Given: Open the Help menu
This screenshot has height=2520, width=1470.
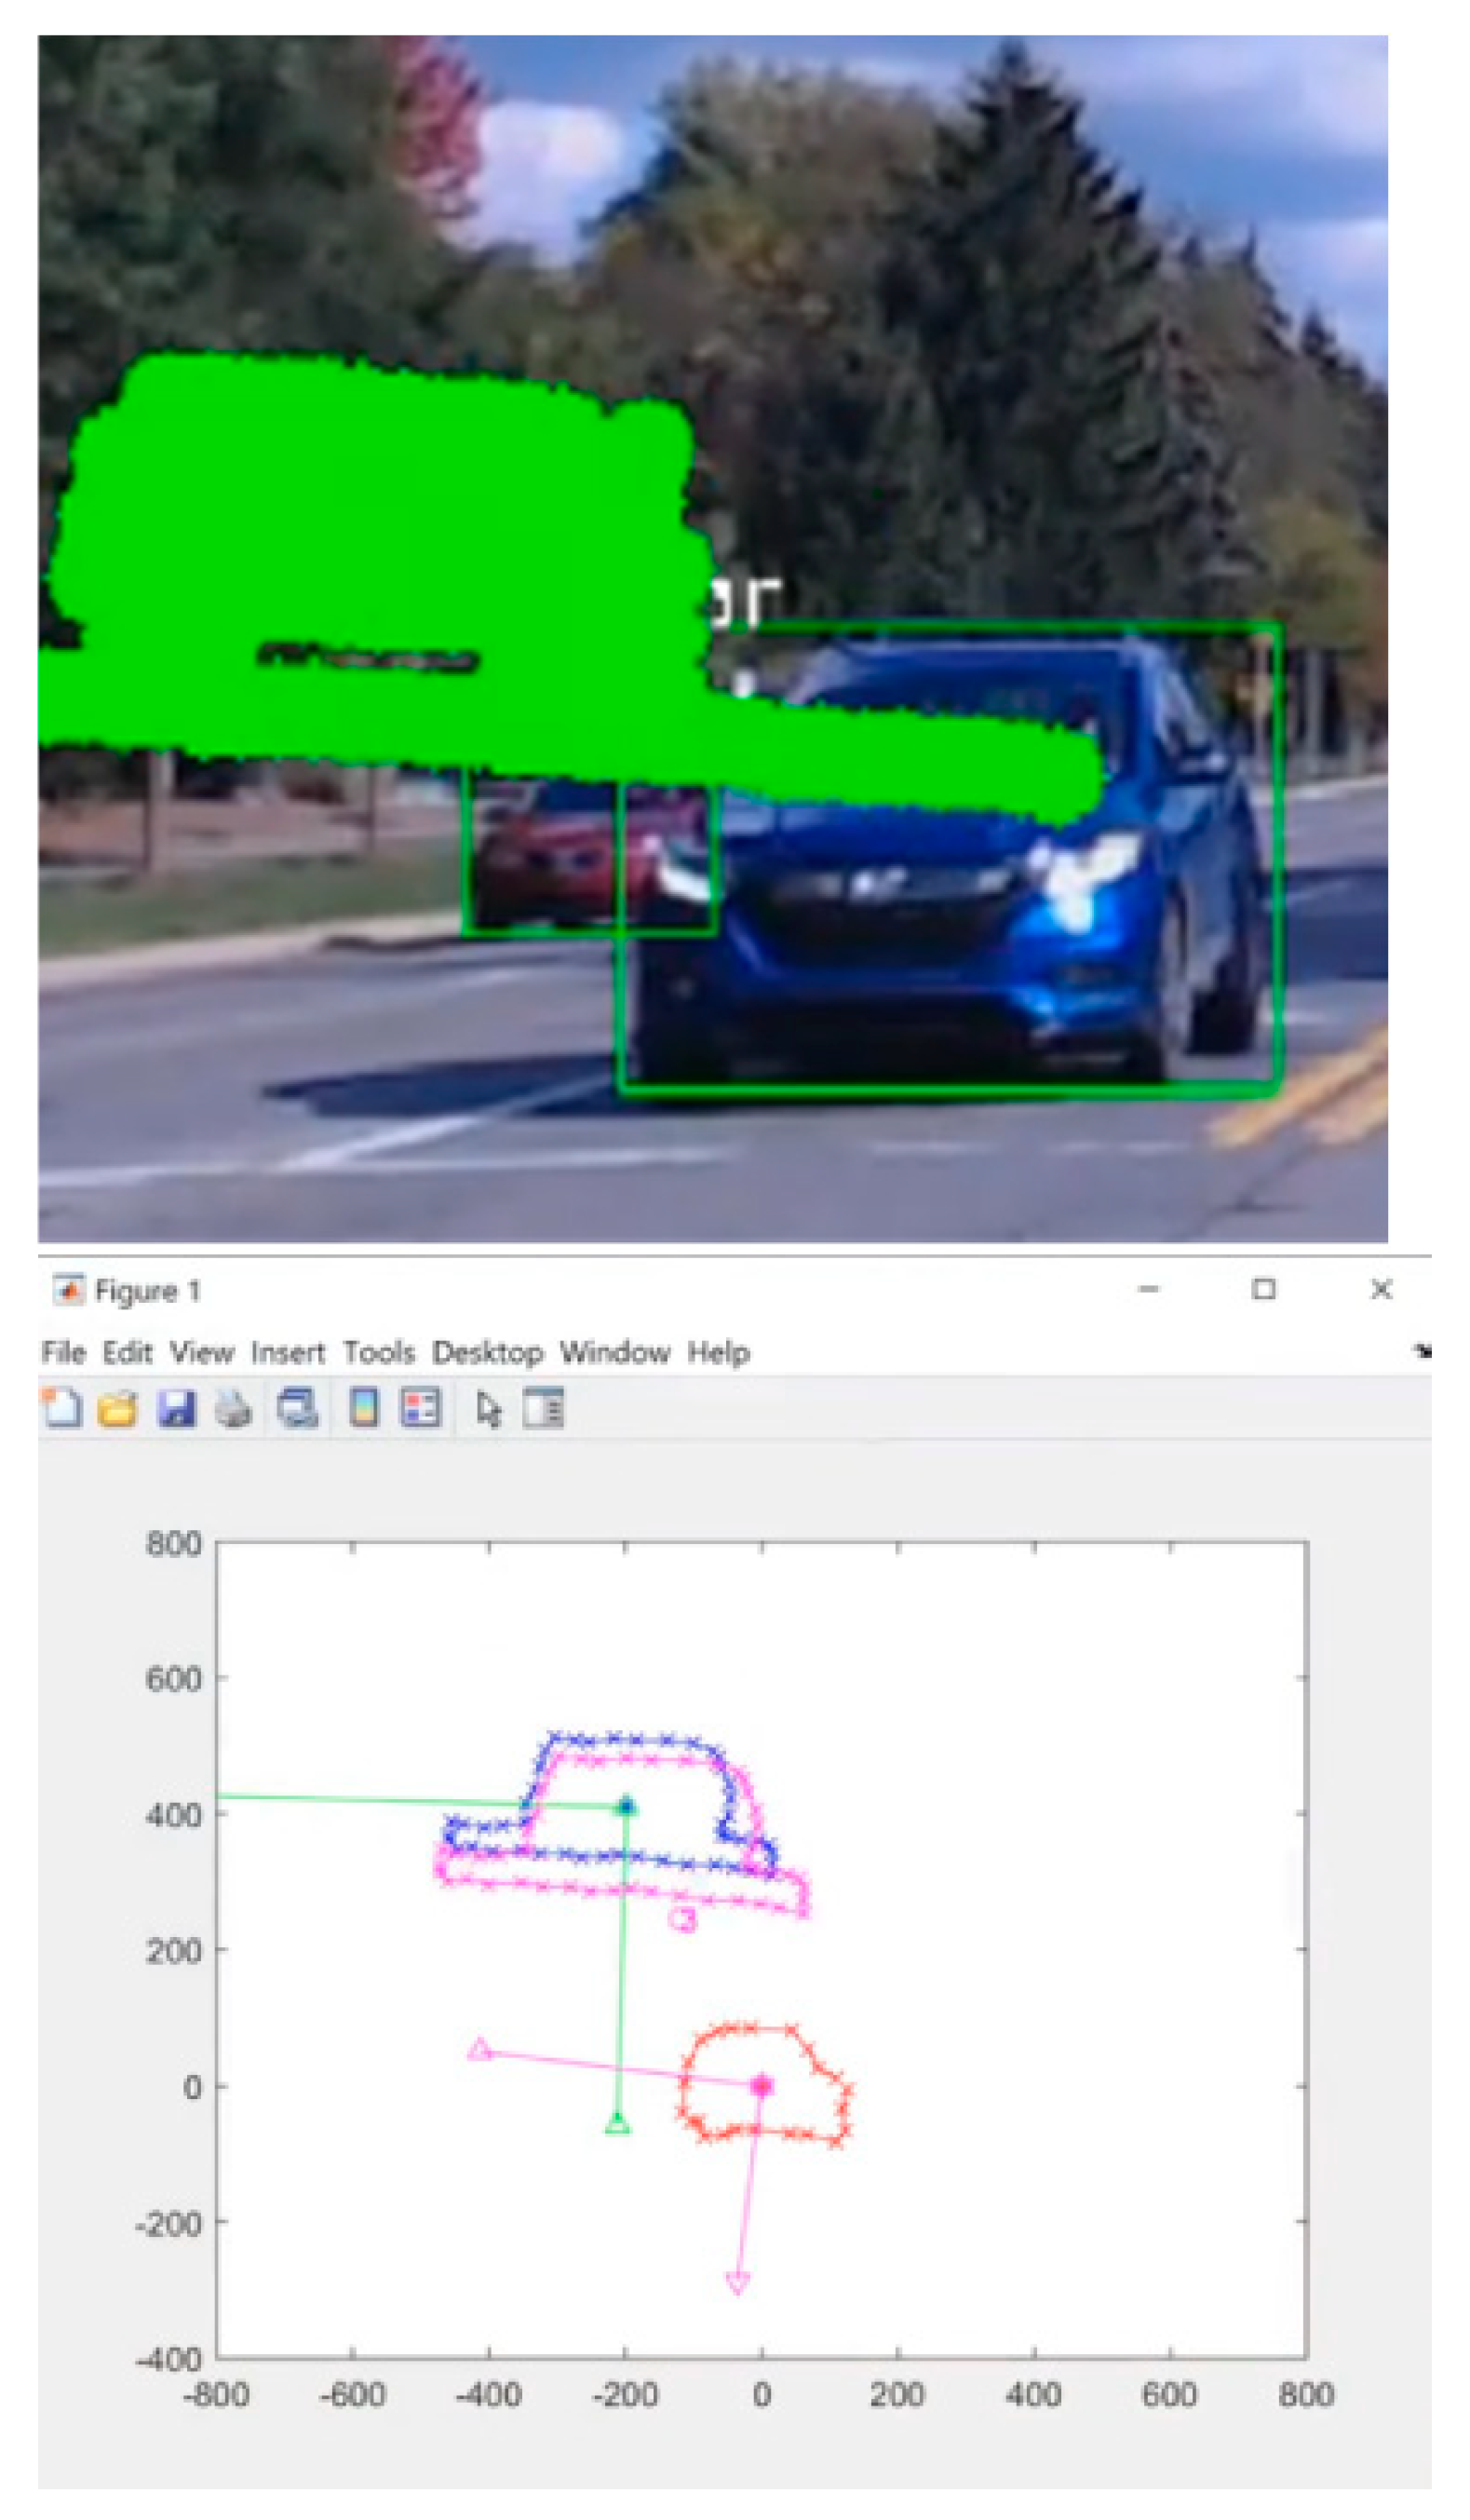Looking at the screenshot, I should pos(718,1352).
